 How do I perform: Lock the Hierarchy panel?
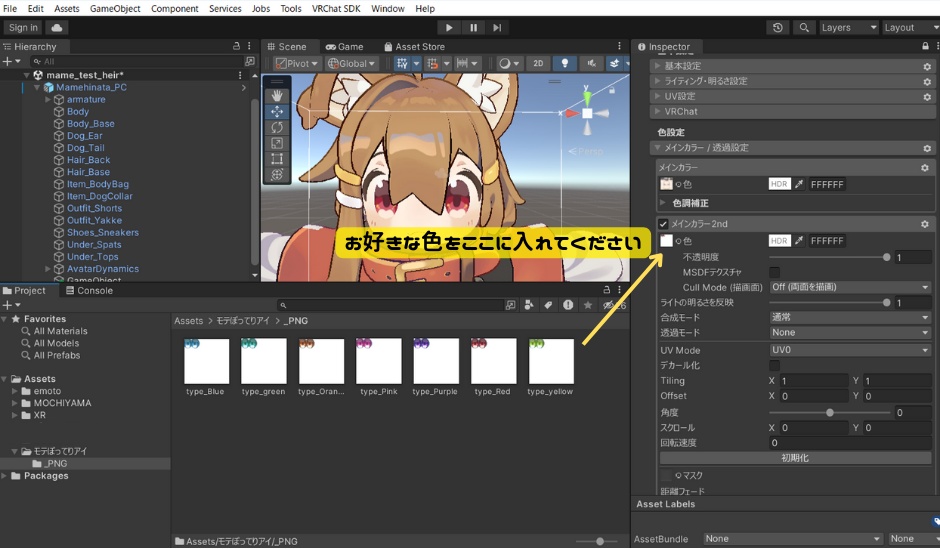(x=236, y=46)
